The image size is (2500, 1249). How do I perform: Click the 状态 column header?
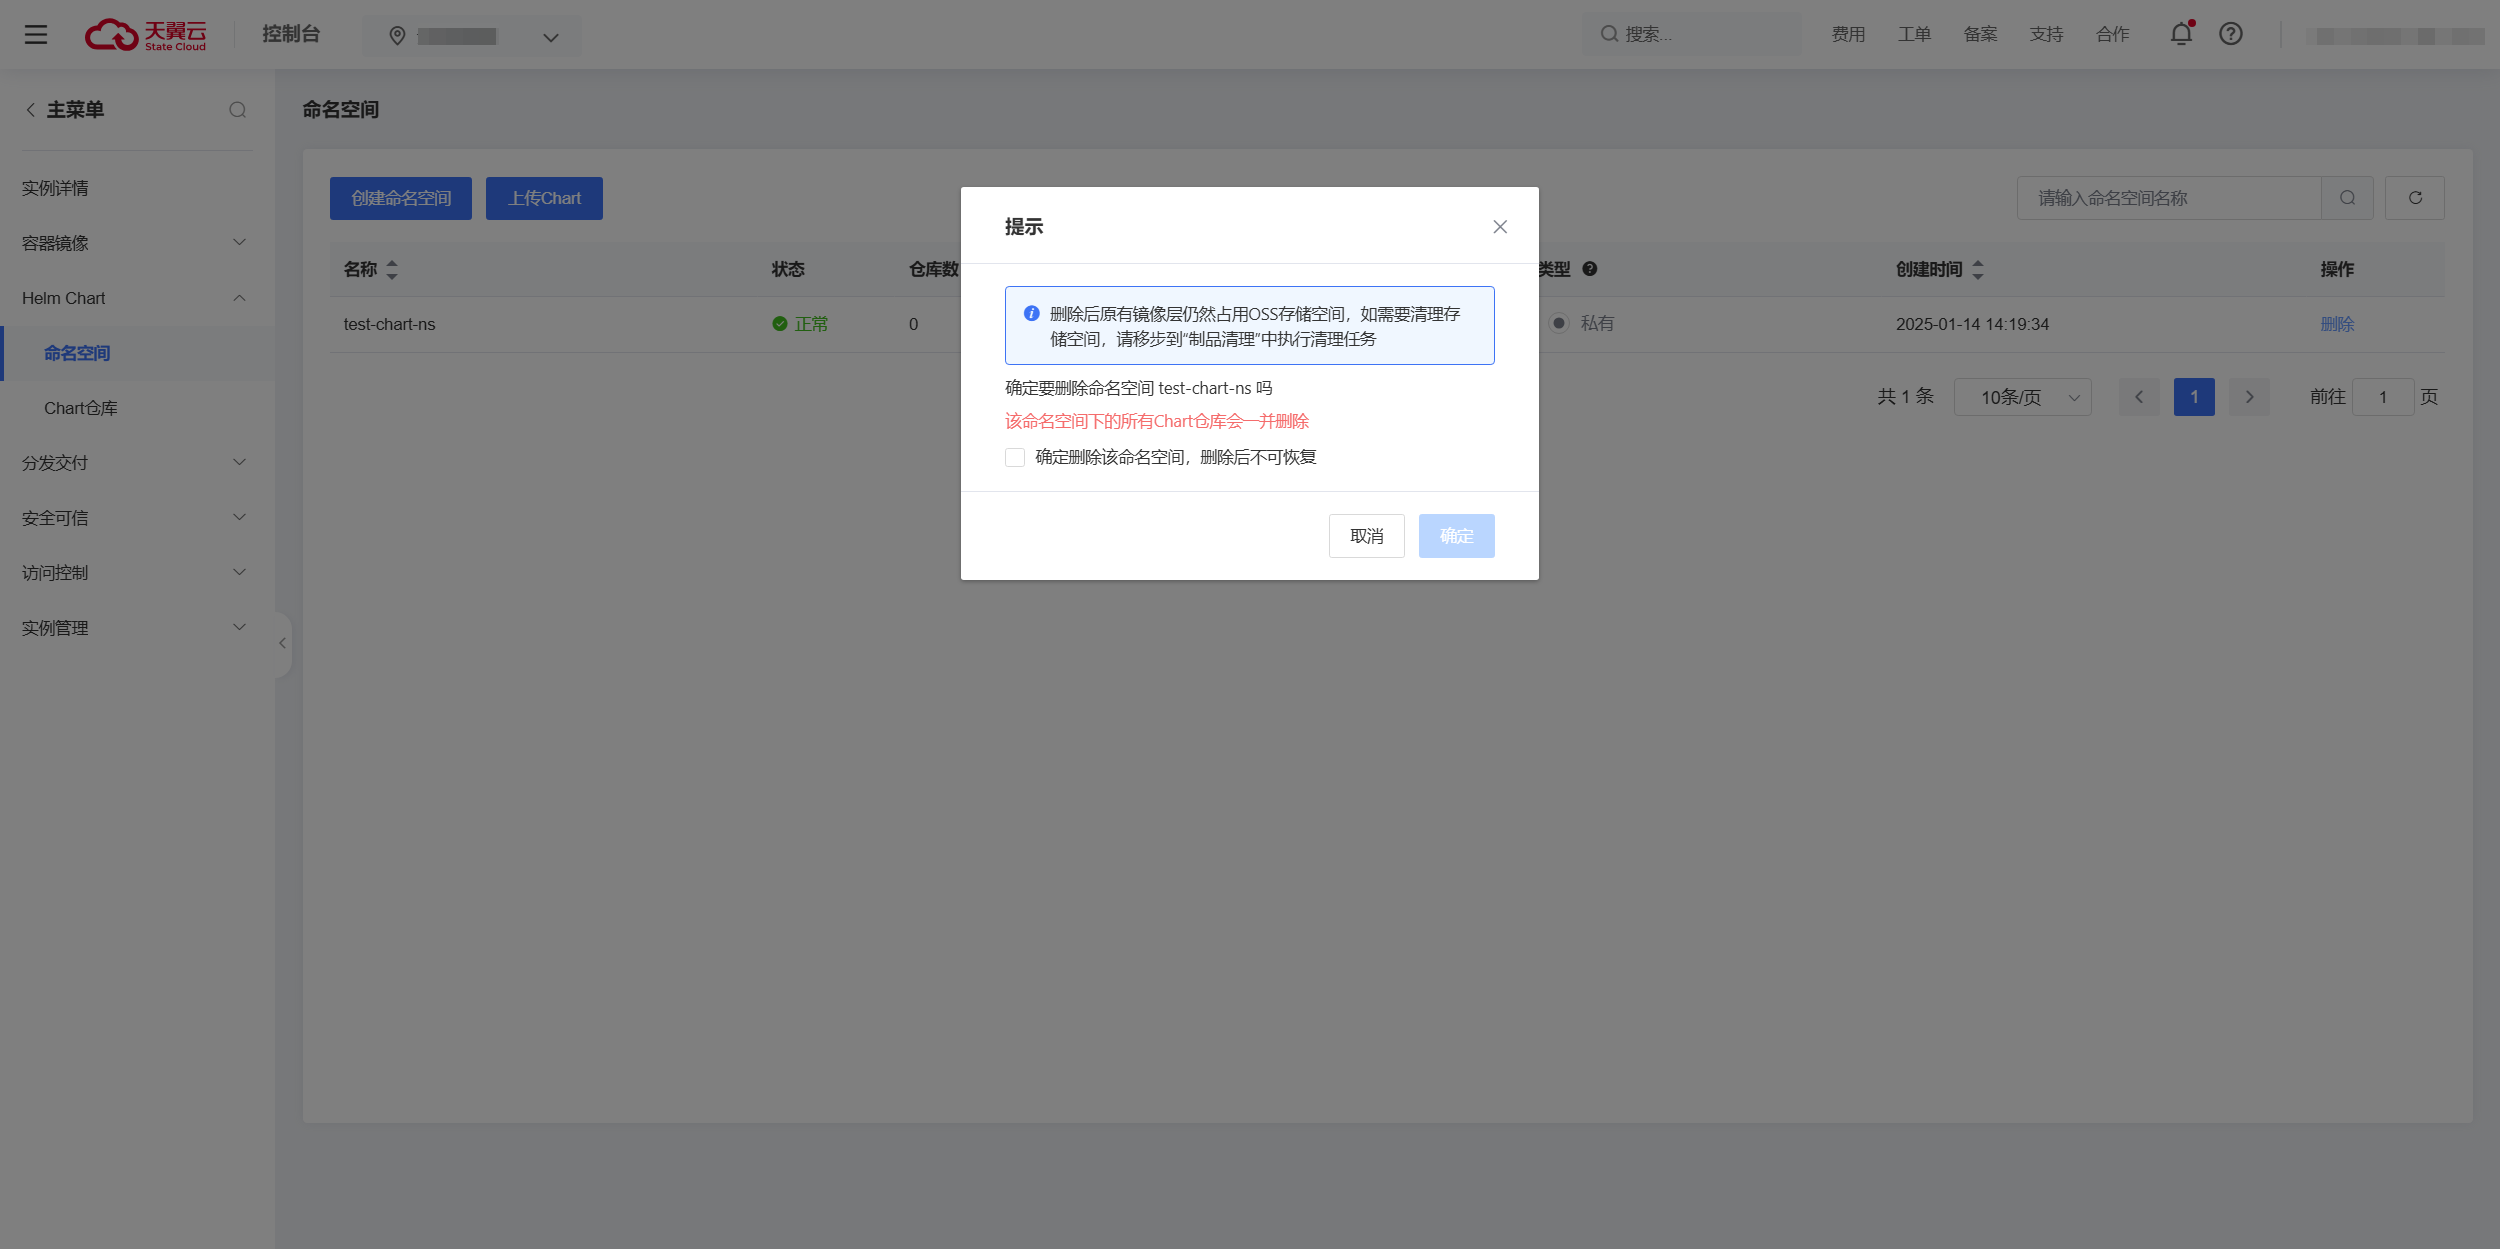click(788, 269)
